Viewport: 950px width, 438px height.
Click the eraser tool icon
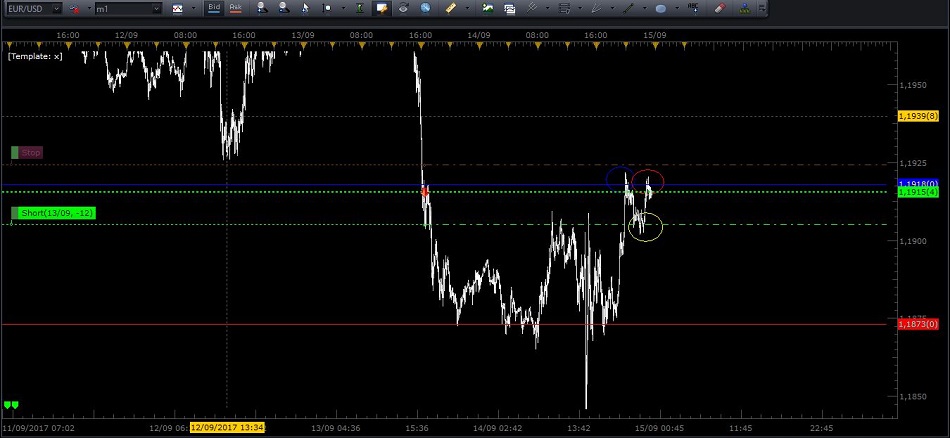pyautogui.click(x=720, y=8)
